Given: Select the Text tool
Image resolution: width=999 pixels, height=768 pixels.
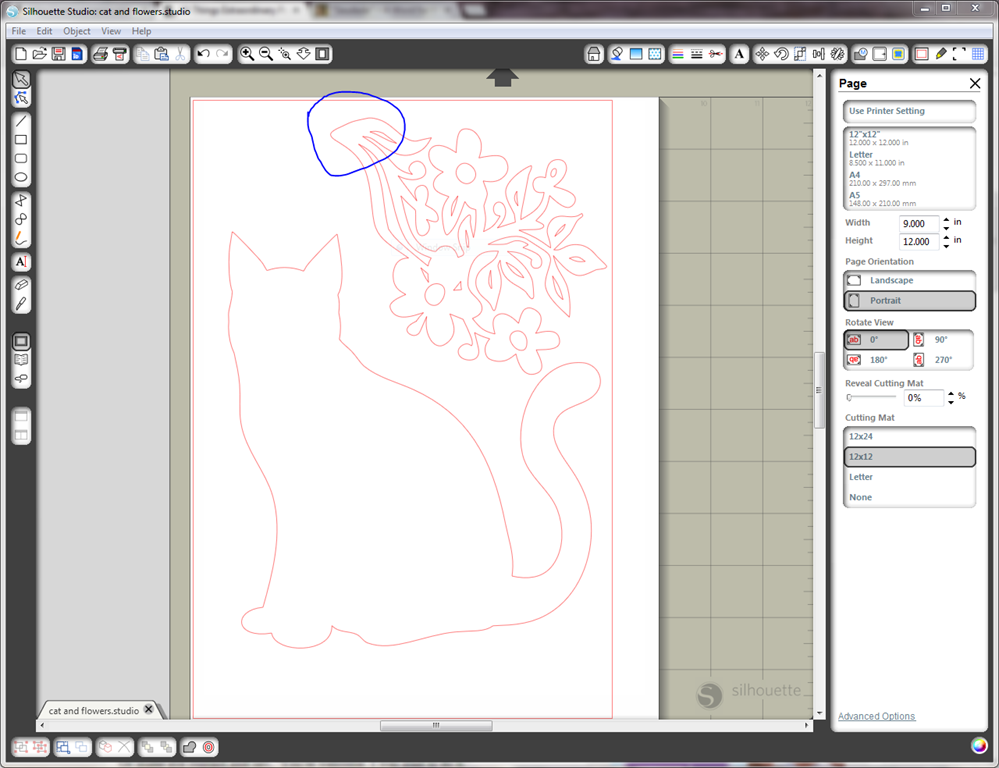Looking at the screenshot, I should (x=21, y=262).
